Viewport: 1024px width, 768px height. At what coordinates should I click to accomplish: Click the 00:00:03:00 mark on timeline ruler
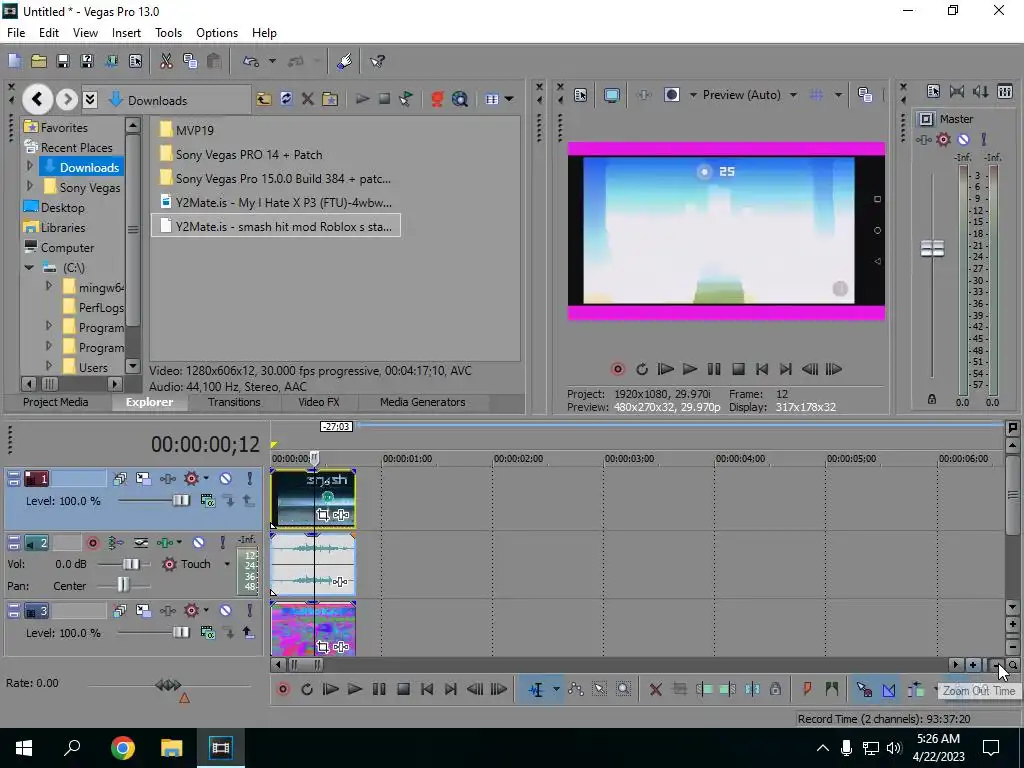(629, 458)
